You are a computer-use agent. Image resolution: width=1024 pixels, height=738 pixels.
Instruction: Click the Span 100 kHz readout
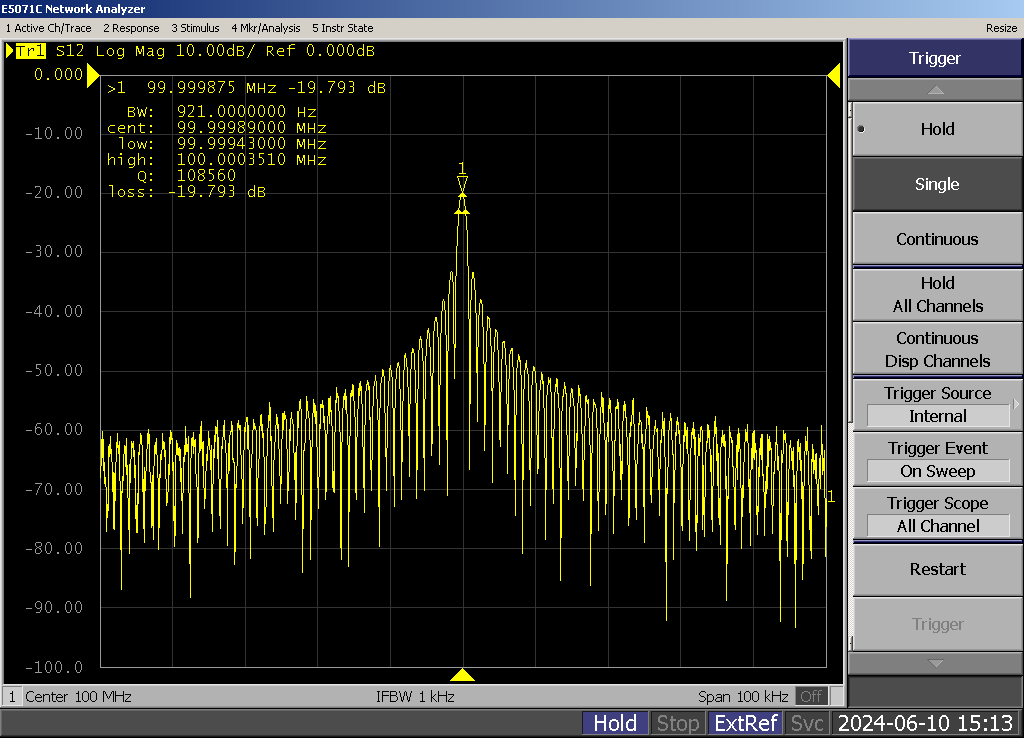(744, 696)
